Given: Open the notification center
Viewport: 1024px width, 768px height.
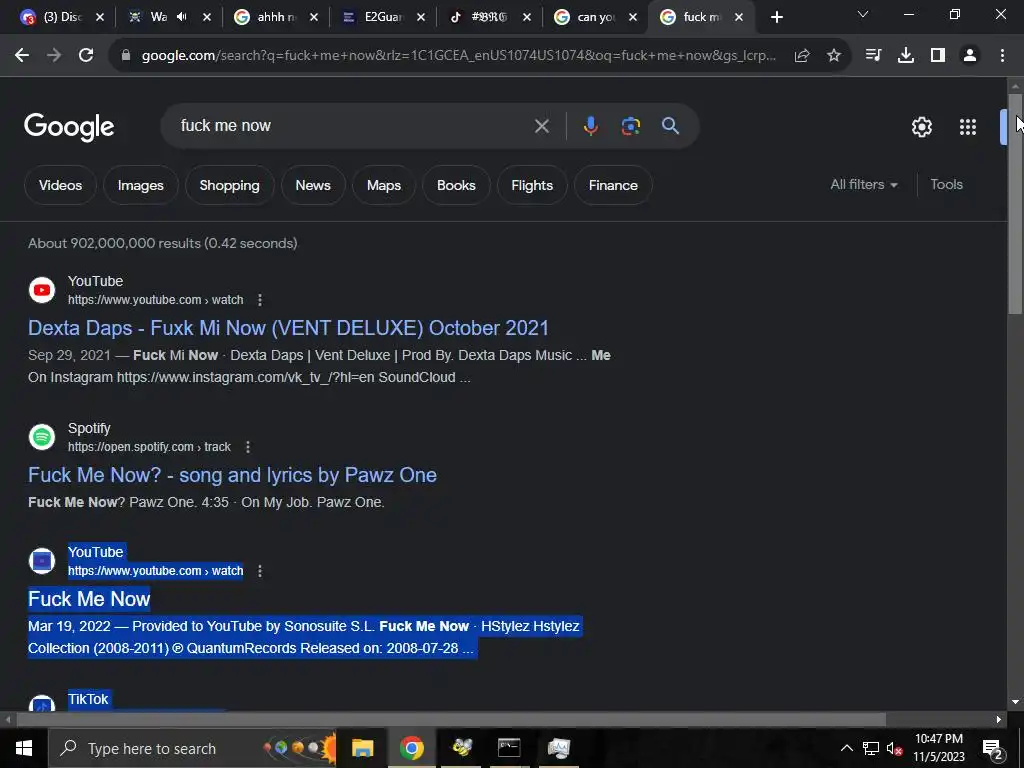Looking at the screenshot, I should tap(993, 749).
